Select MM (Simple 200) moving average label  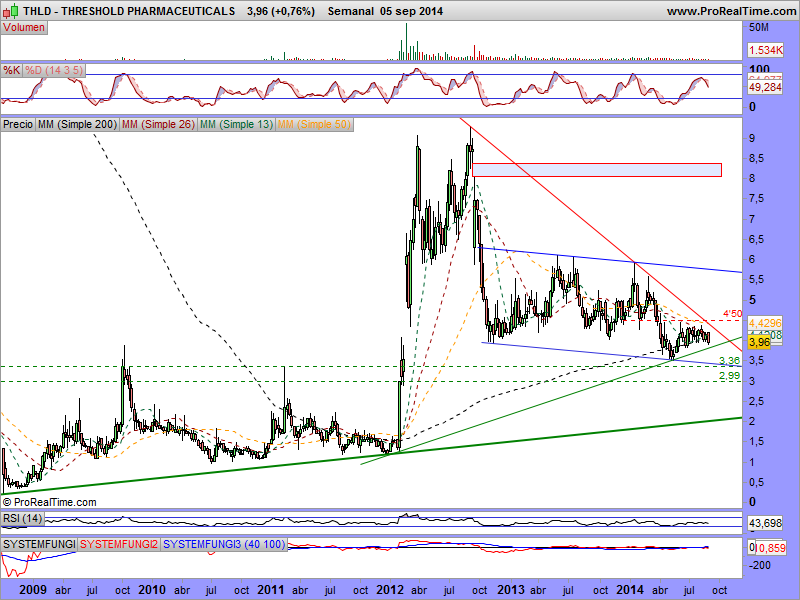[78, 124]
